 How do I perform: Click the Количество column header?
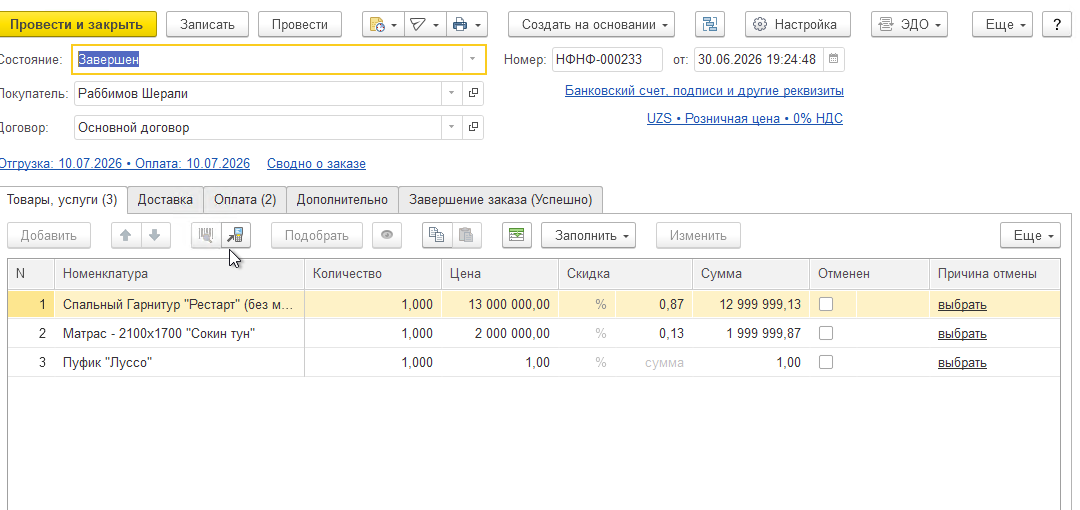point(373,274)
